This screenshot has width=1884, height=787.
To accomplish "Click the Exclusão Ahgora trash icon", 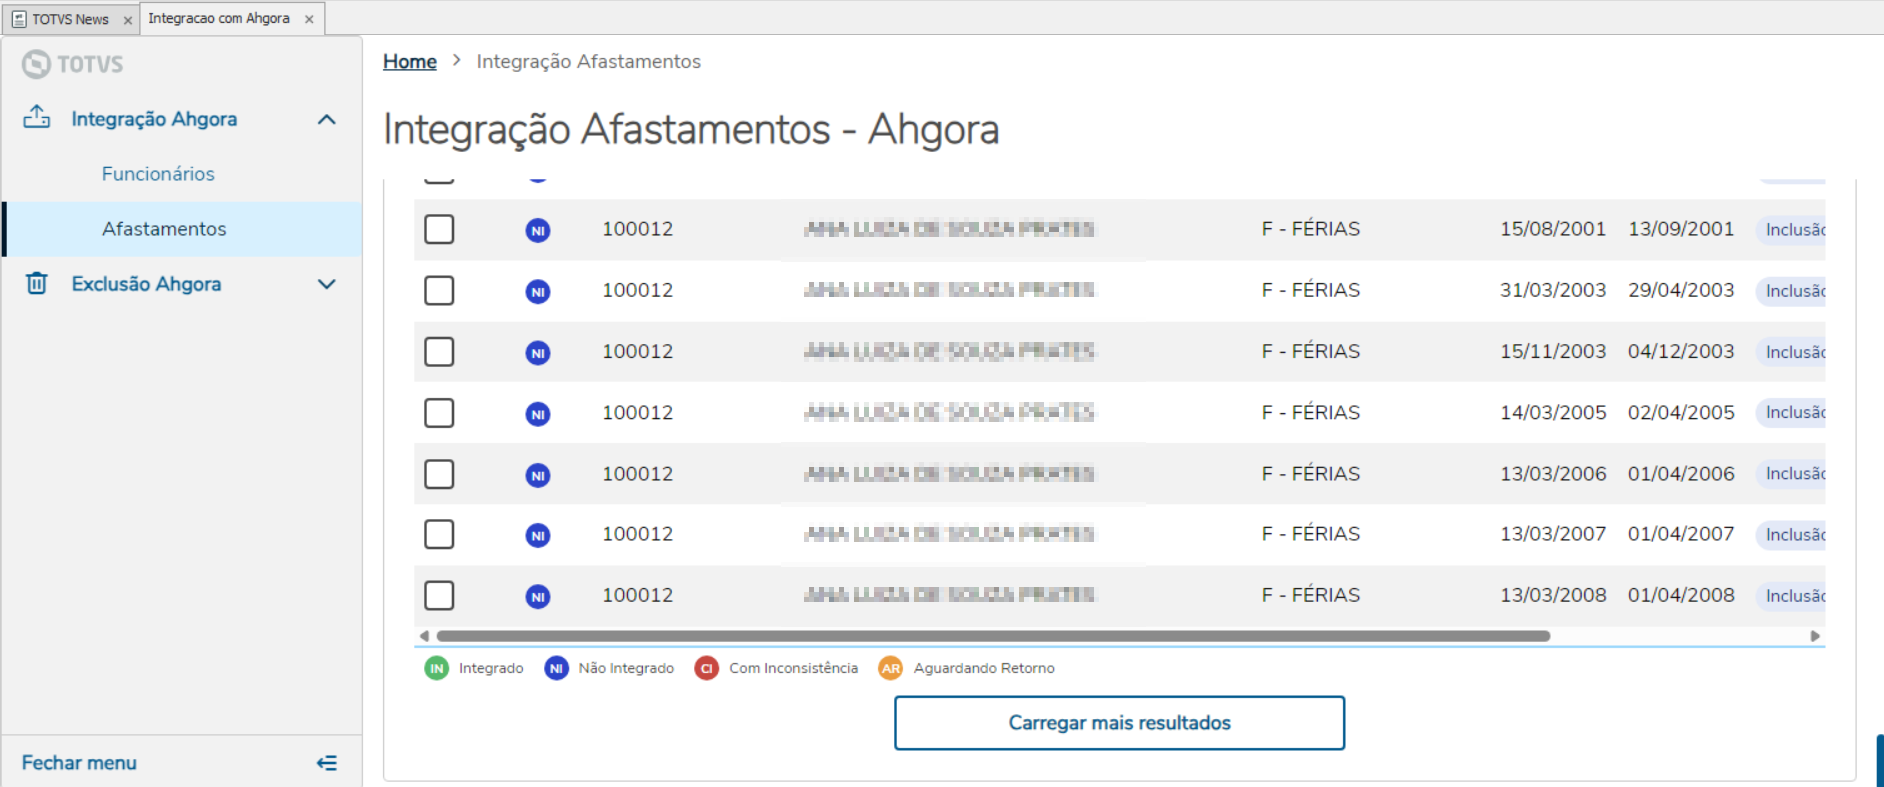I will point(37,283).
